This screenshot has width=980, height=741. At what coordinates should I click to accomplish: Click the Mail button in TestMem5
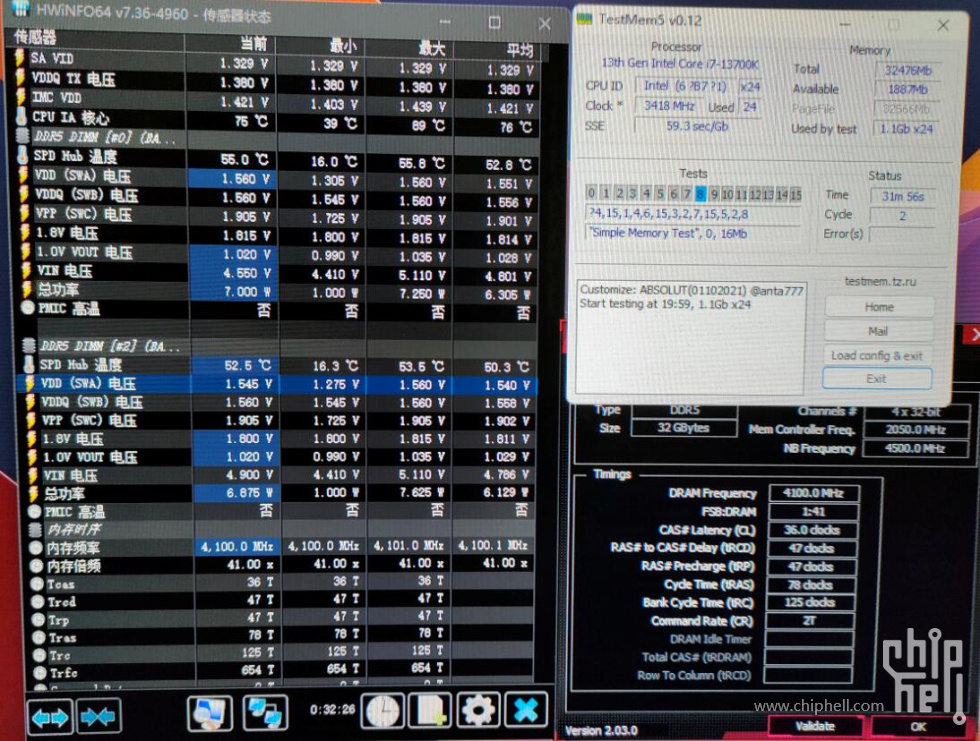coord(878,331)
